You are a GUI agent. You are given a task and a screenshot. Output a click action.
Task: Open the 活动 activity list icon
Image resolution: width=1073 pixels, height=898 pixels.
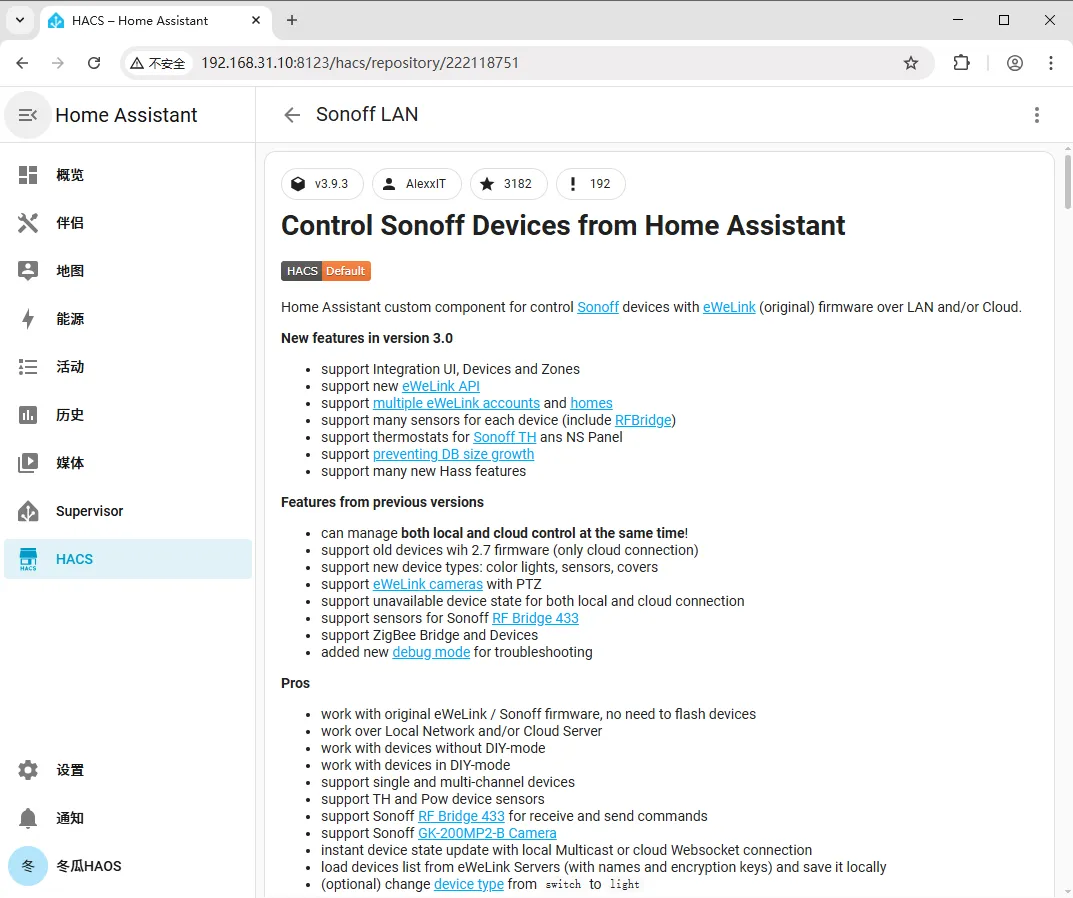pyautogui.click(x=27, y=367)
